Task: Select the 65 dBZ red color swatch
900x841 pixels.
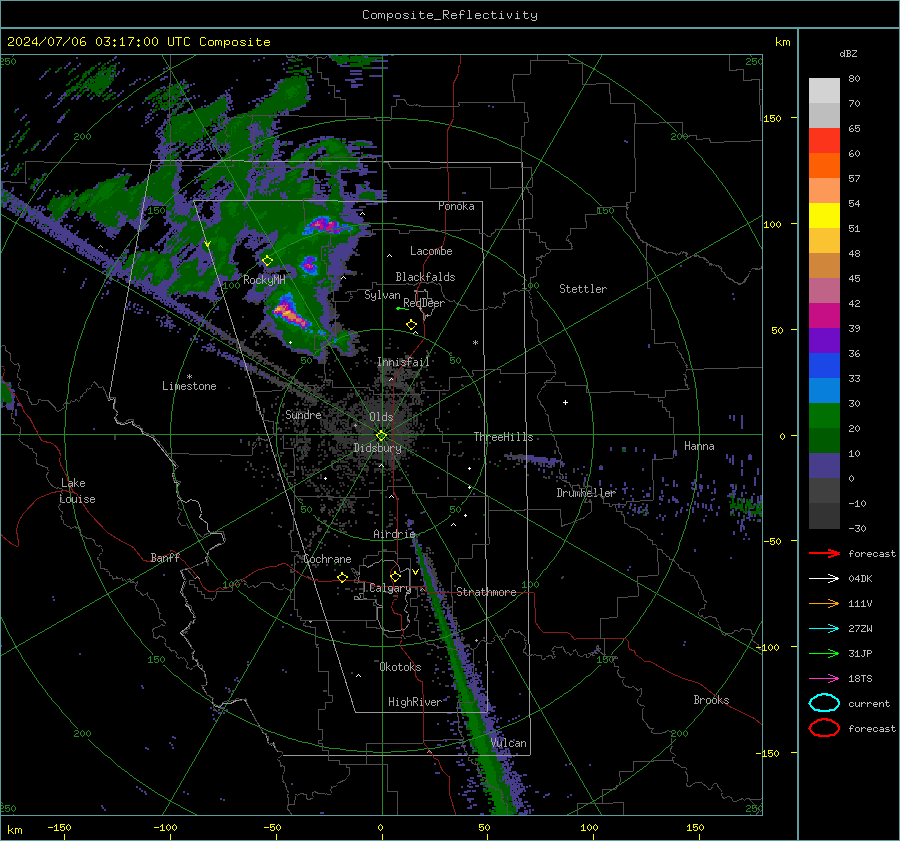Action: click(x=824, y=141)
